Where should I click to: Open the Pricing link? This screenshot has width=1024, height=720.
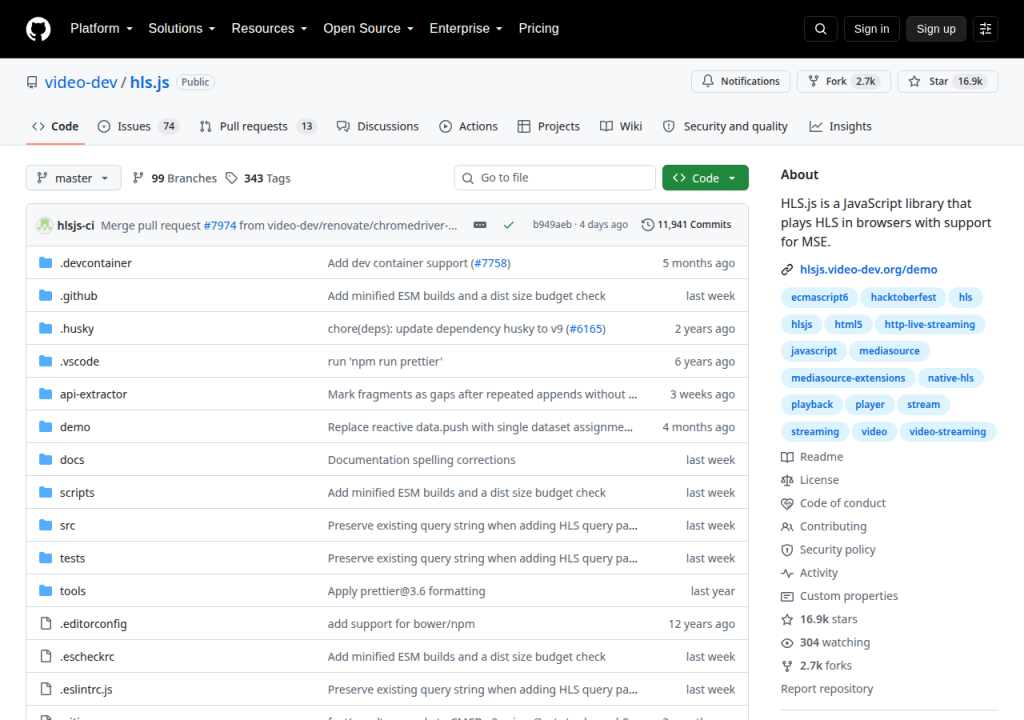coord(539,29)
